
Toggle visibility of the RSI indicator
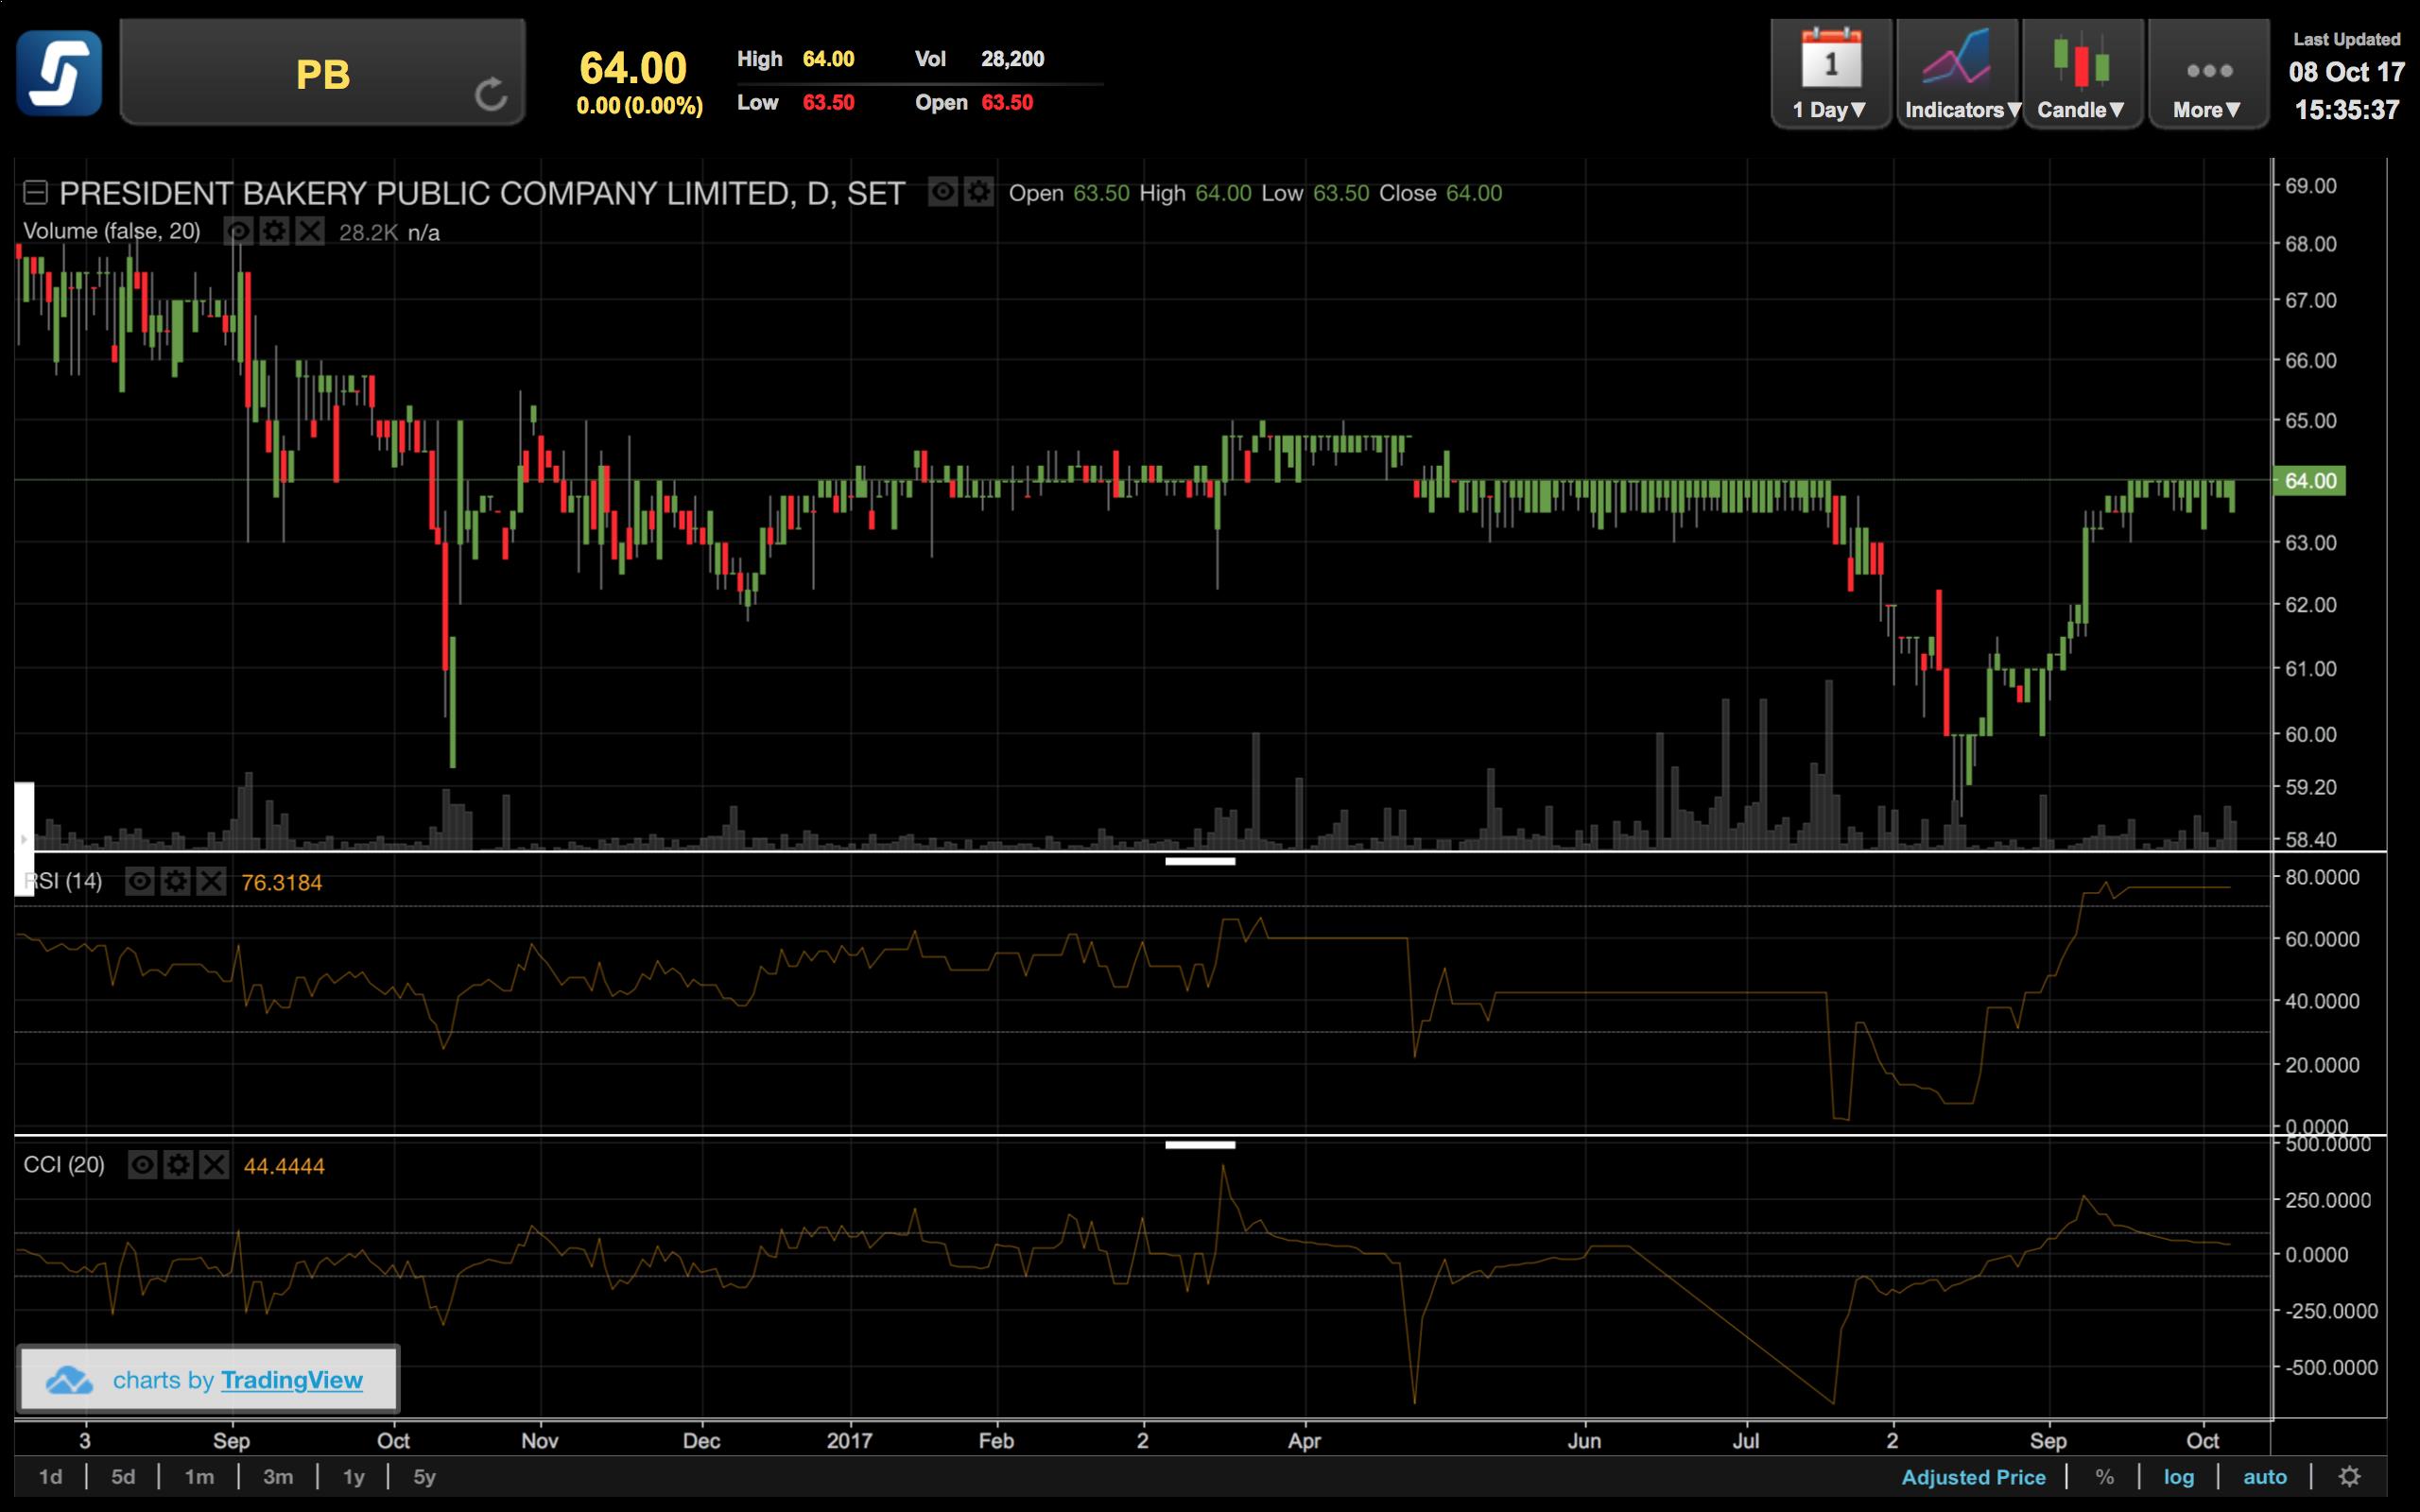point(140,881)
